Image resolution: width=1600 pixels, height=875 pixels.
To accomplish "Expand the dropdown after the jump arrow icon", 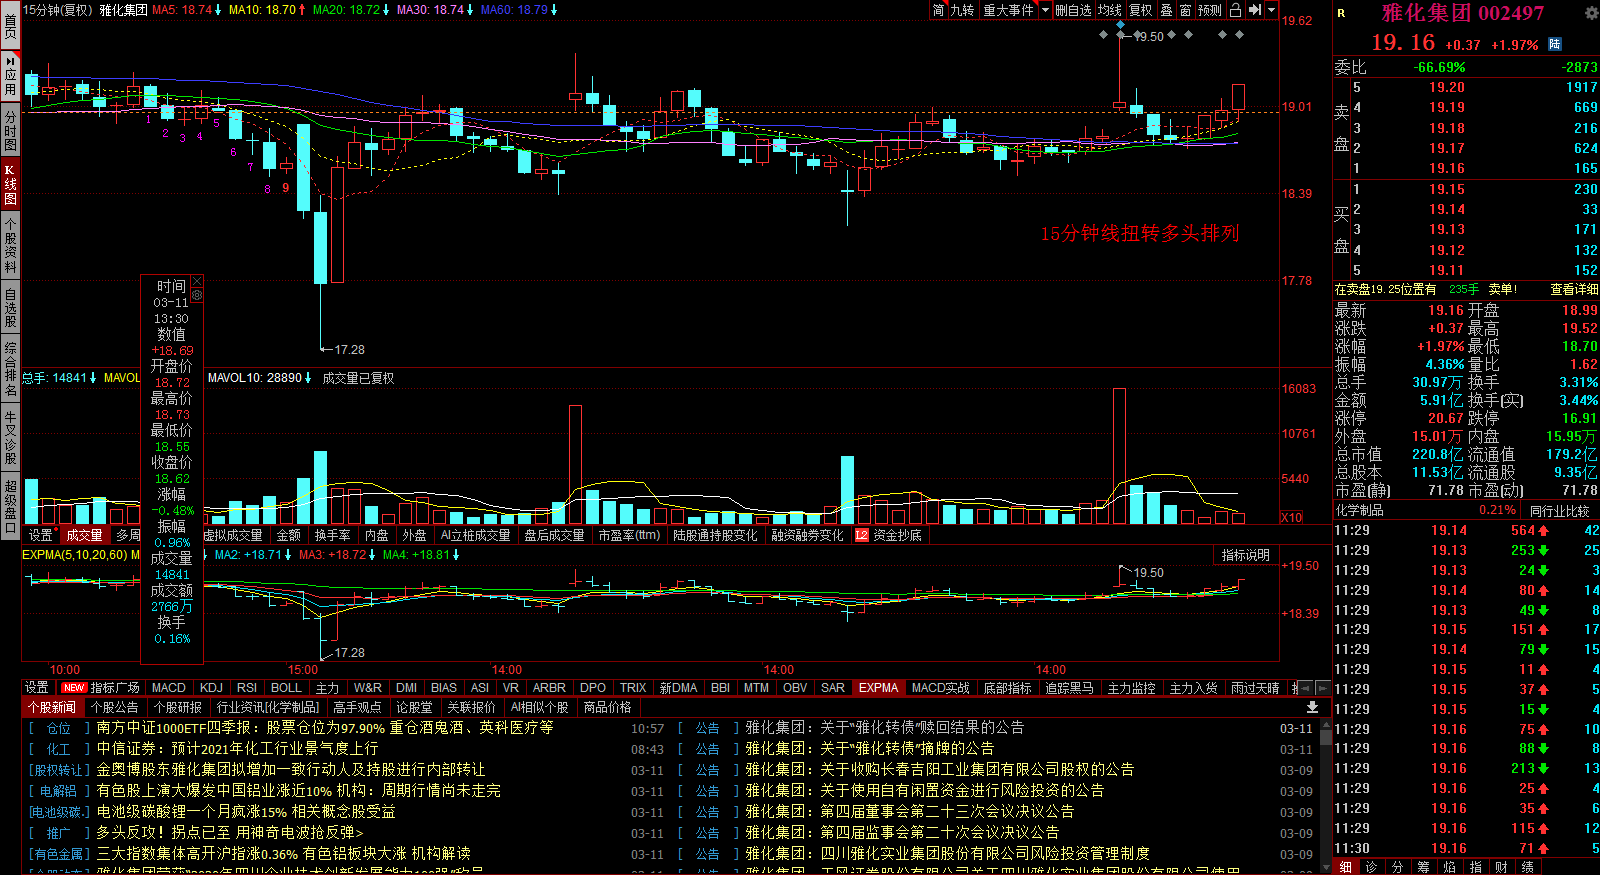I will [x=1272, y=10].
